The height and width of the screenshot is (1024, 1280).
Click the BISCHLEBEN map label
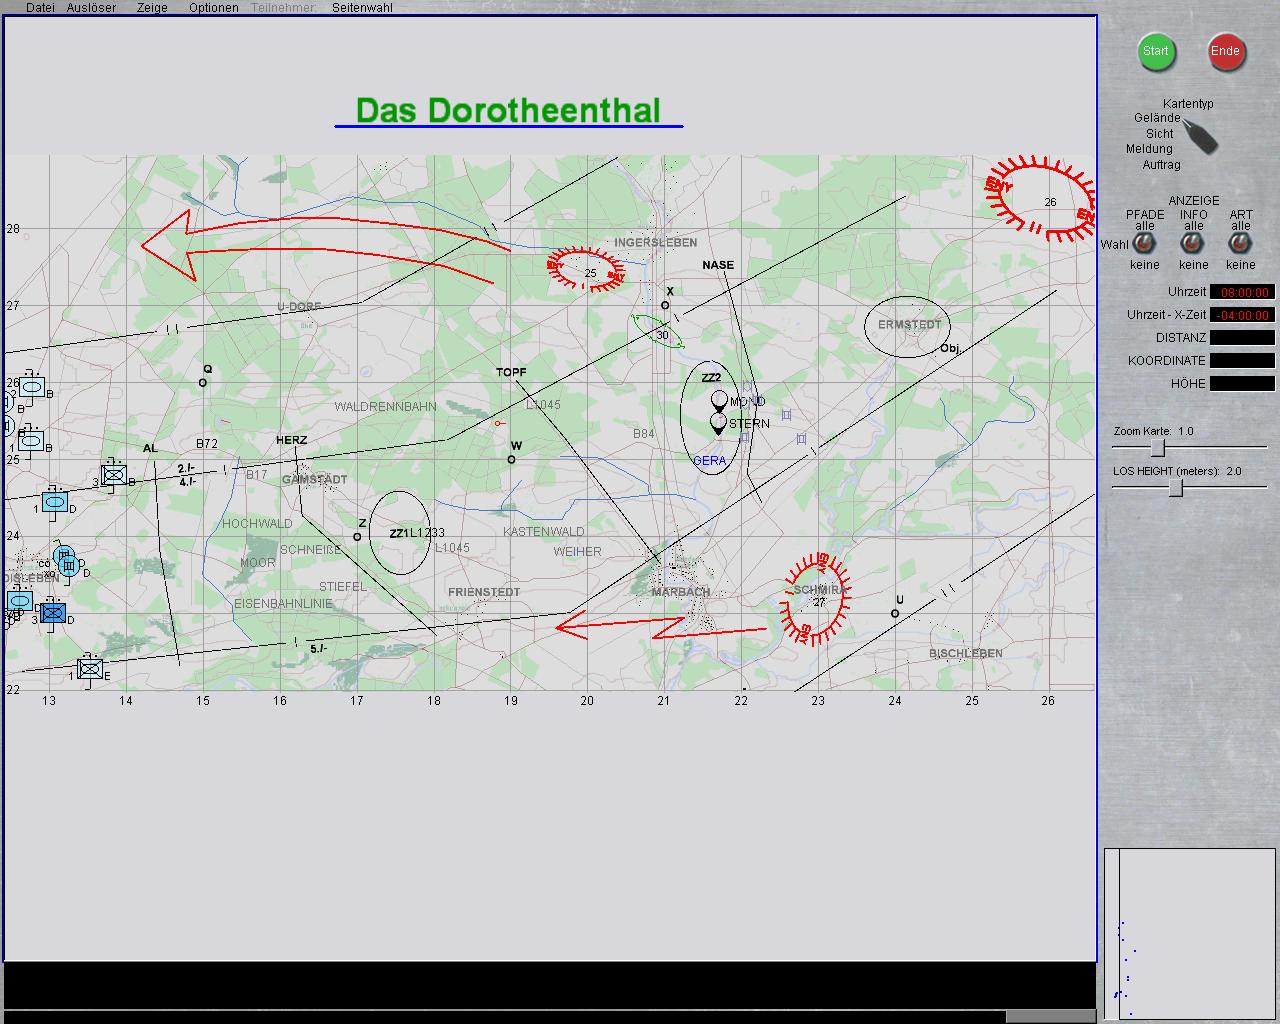(965, 653)
